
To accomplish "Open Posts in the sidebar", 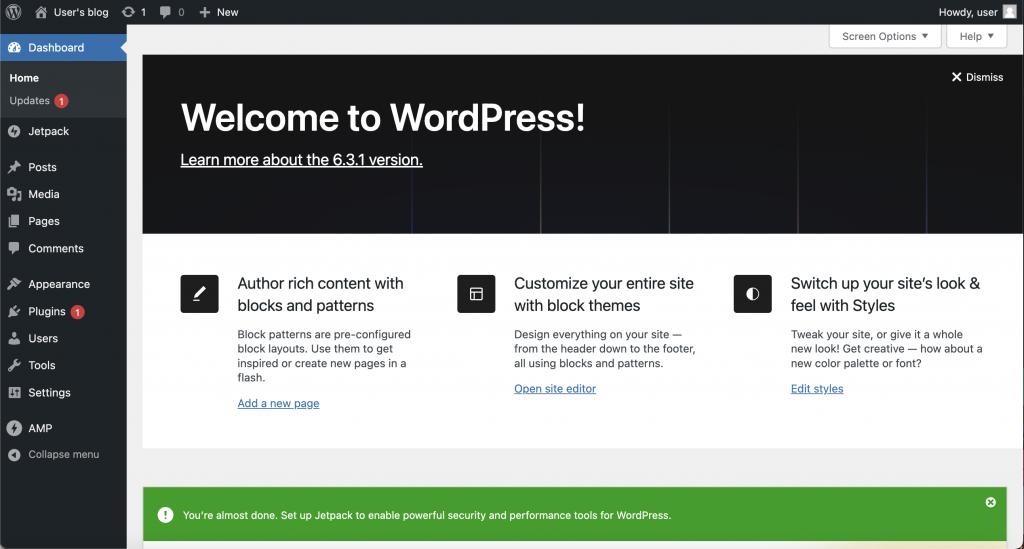I will (42, 167).
